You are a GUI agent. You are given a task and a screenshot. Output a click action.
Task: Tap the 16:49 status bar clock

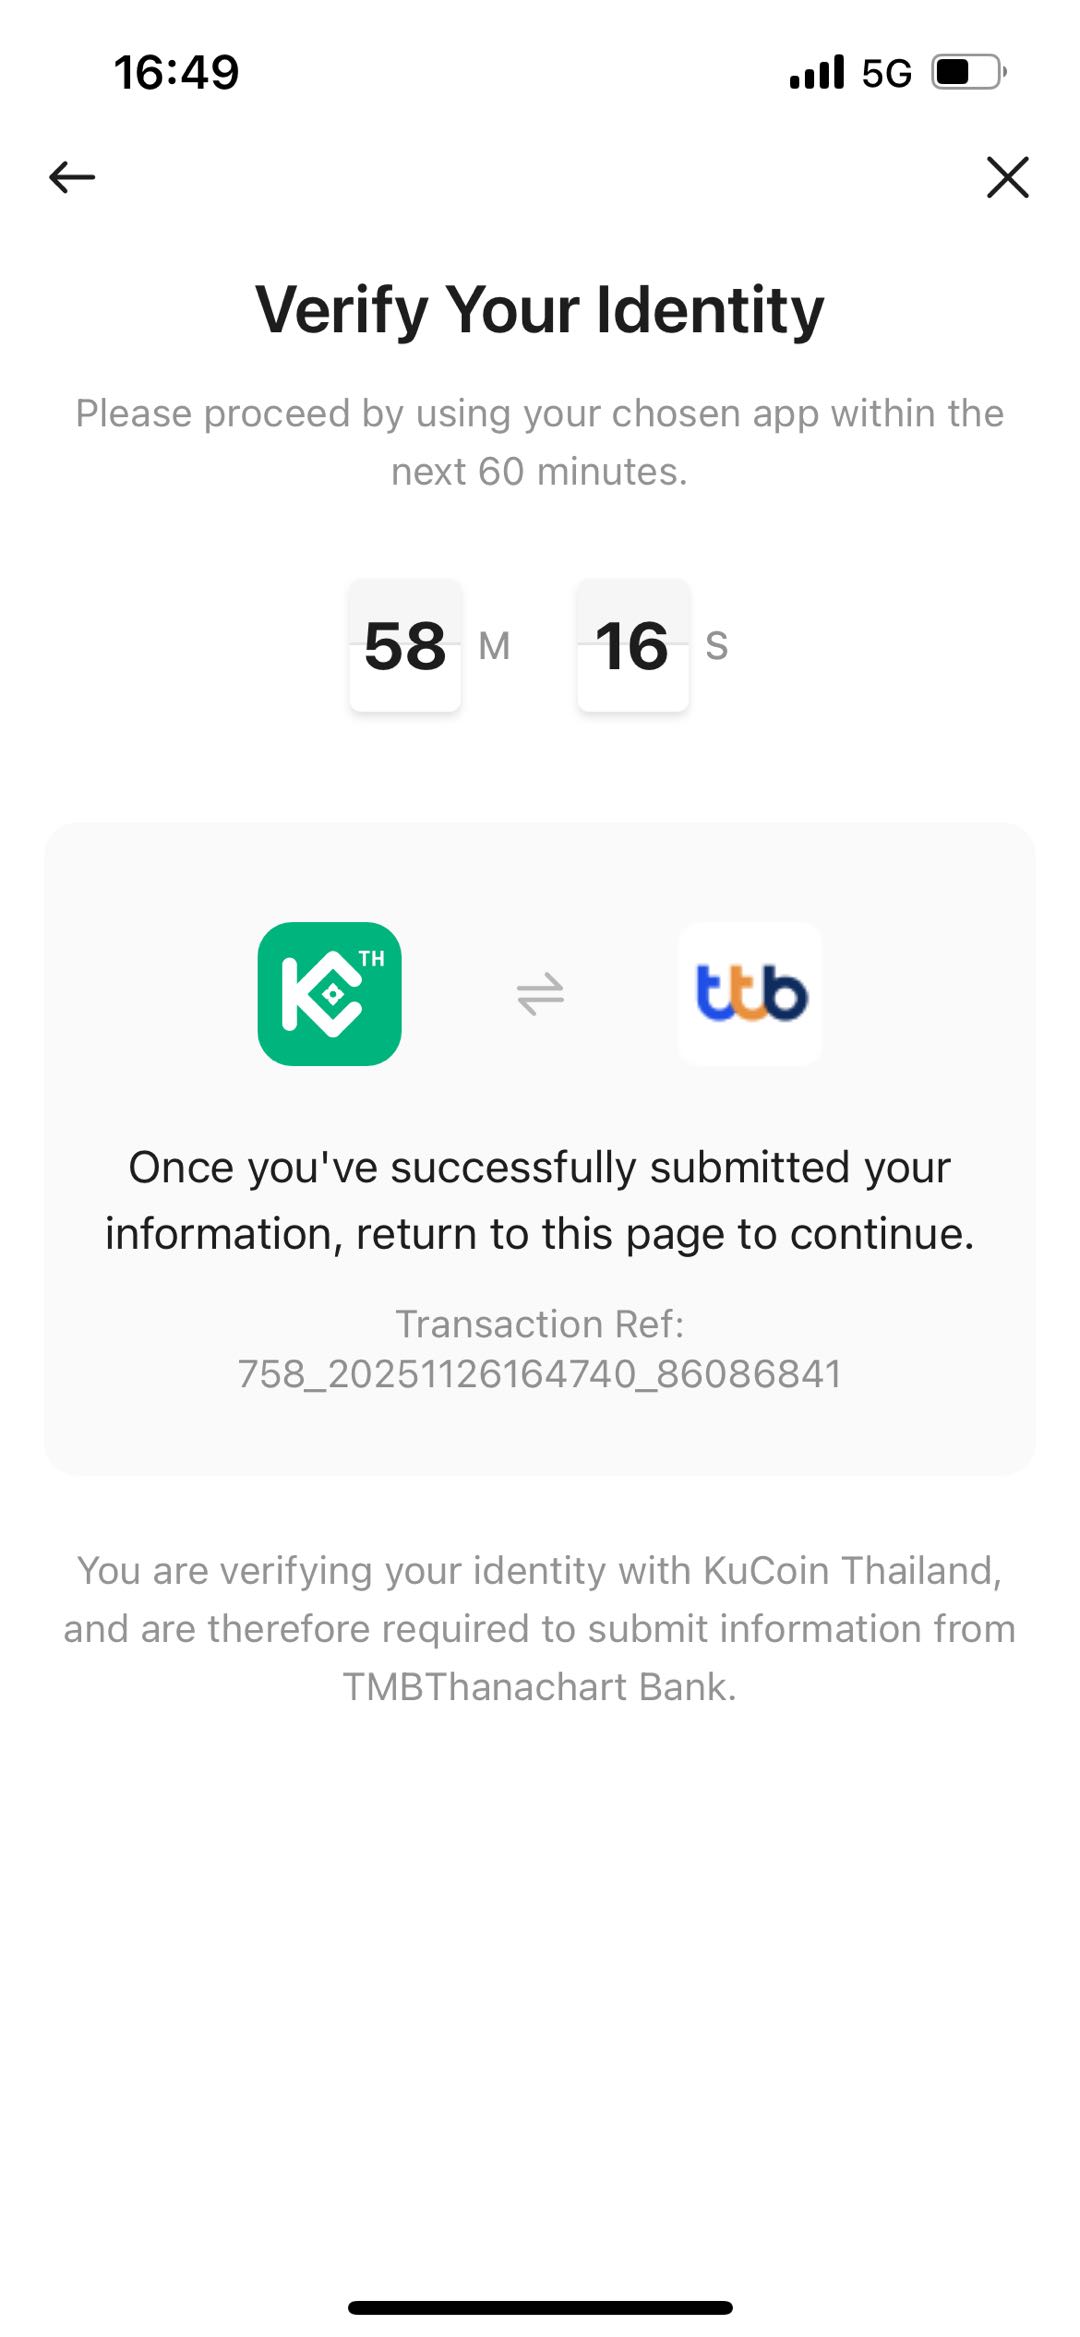tap(176, 72)
